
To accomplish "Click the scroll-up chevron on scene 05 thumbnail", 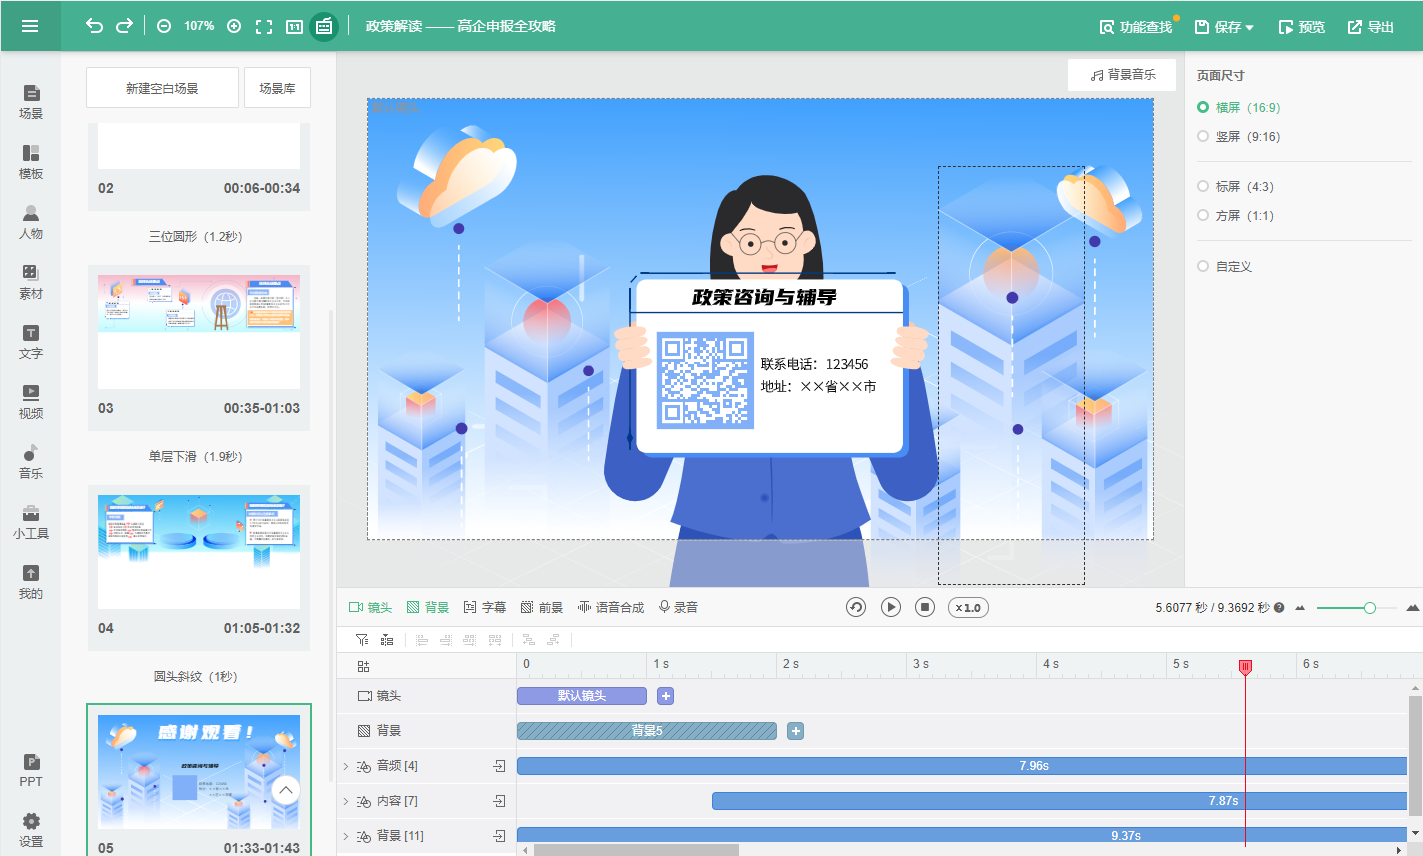I will pos(286,791).
